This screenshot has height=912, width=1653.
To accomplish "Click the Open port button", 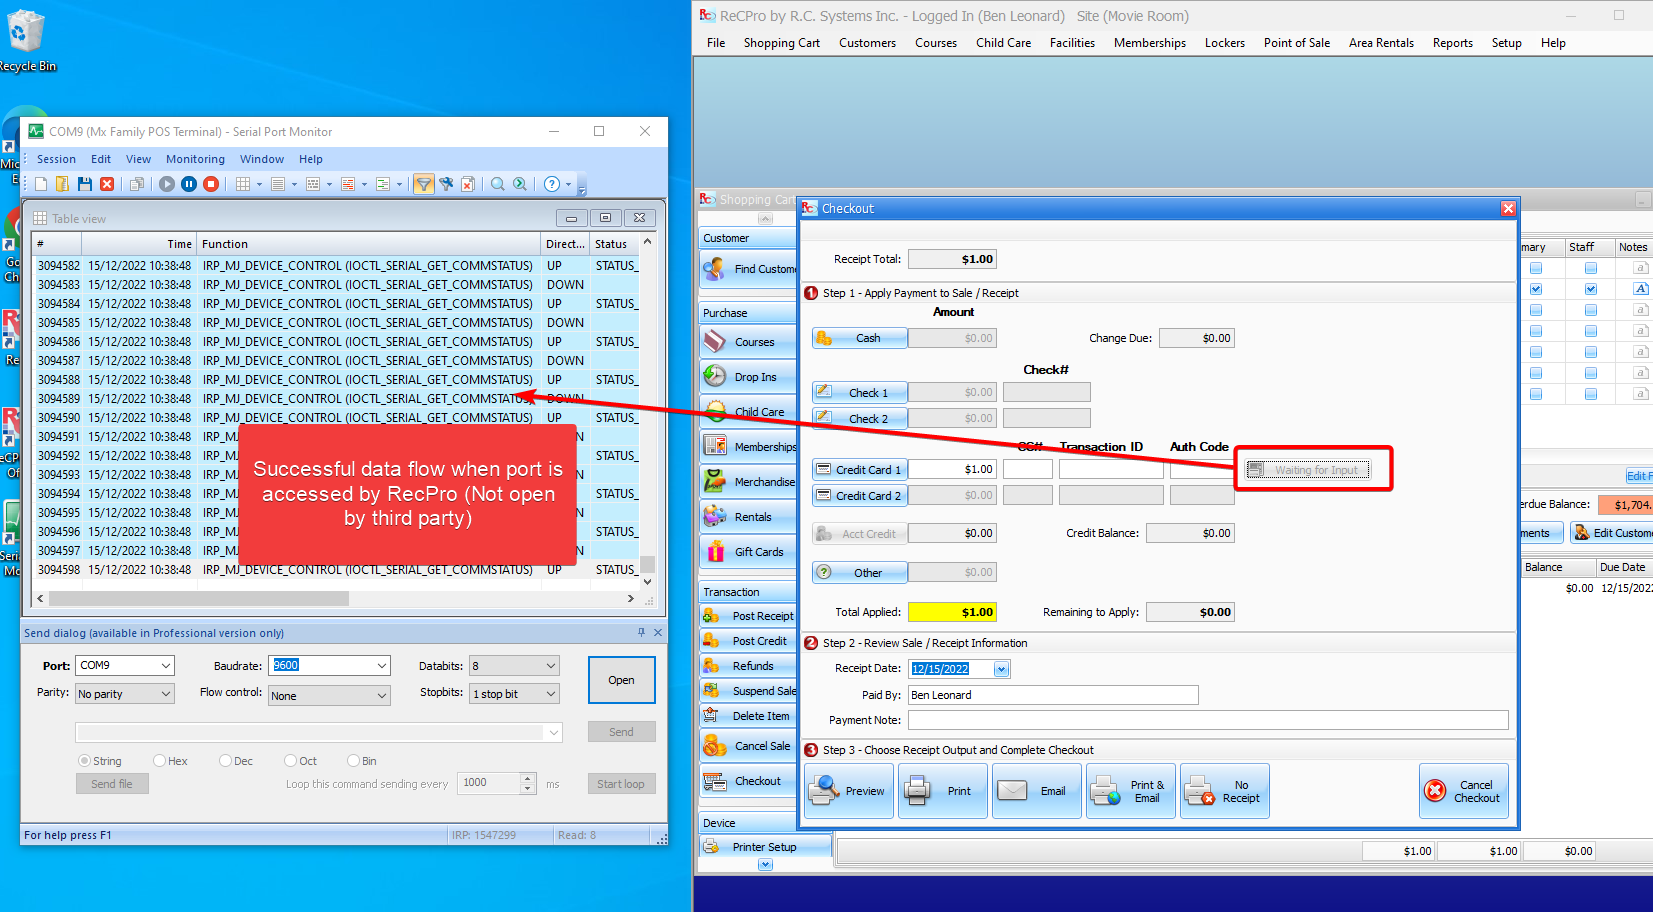I will 621,680.
